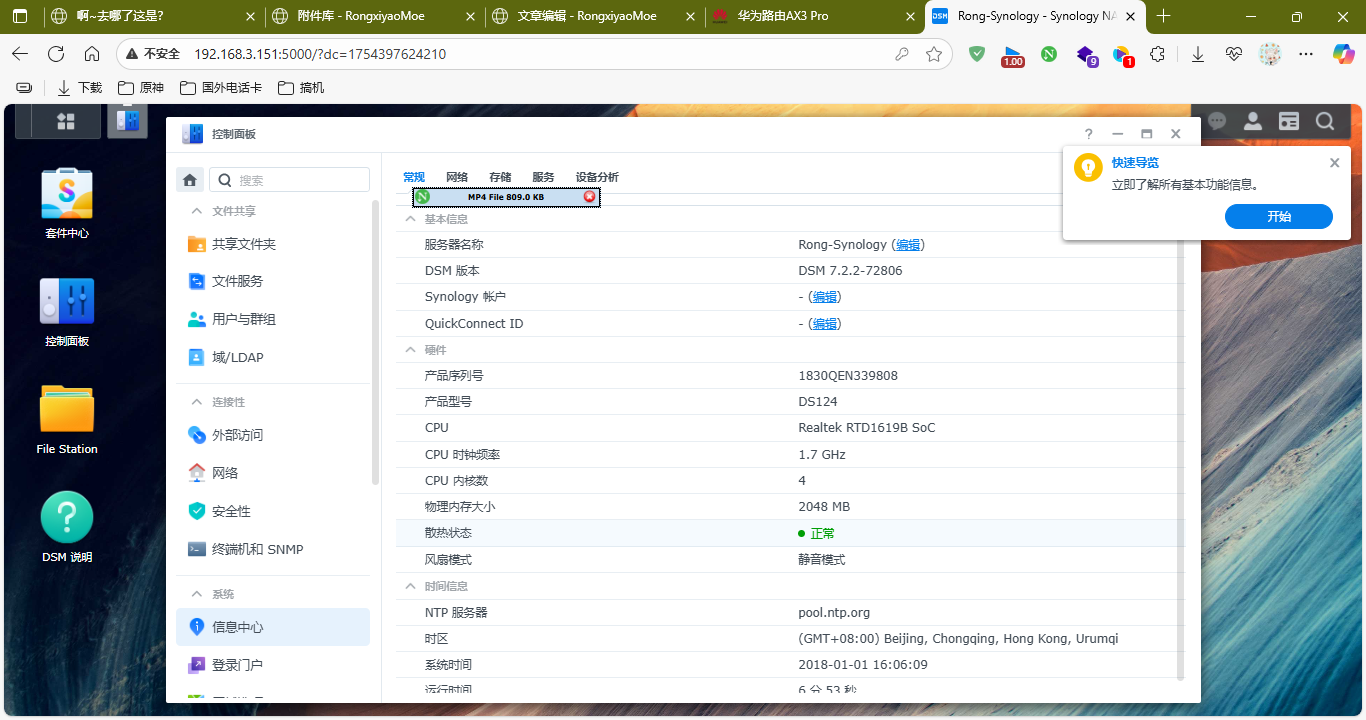Click the 1830QEN339808 serial number value
The height and width of the screenshot is (720, 1366).
coord(848,376)
